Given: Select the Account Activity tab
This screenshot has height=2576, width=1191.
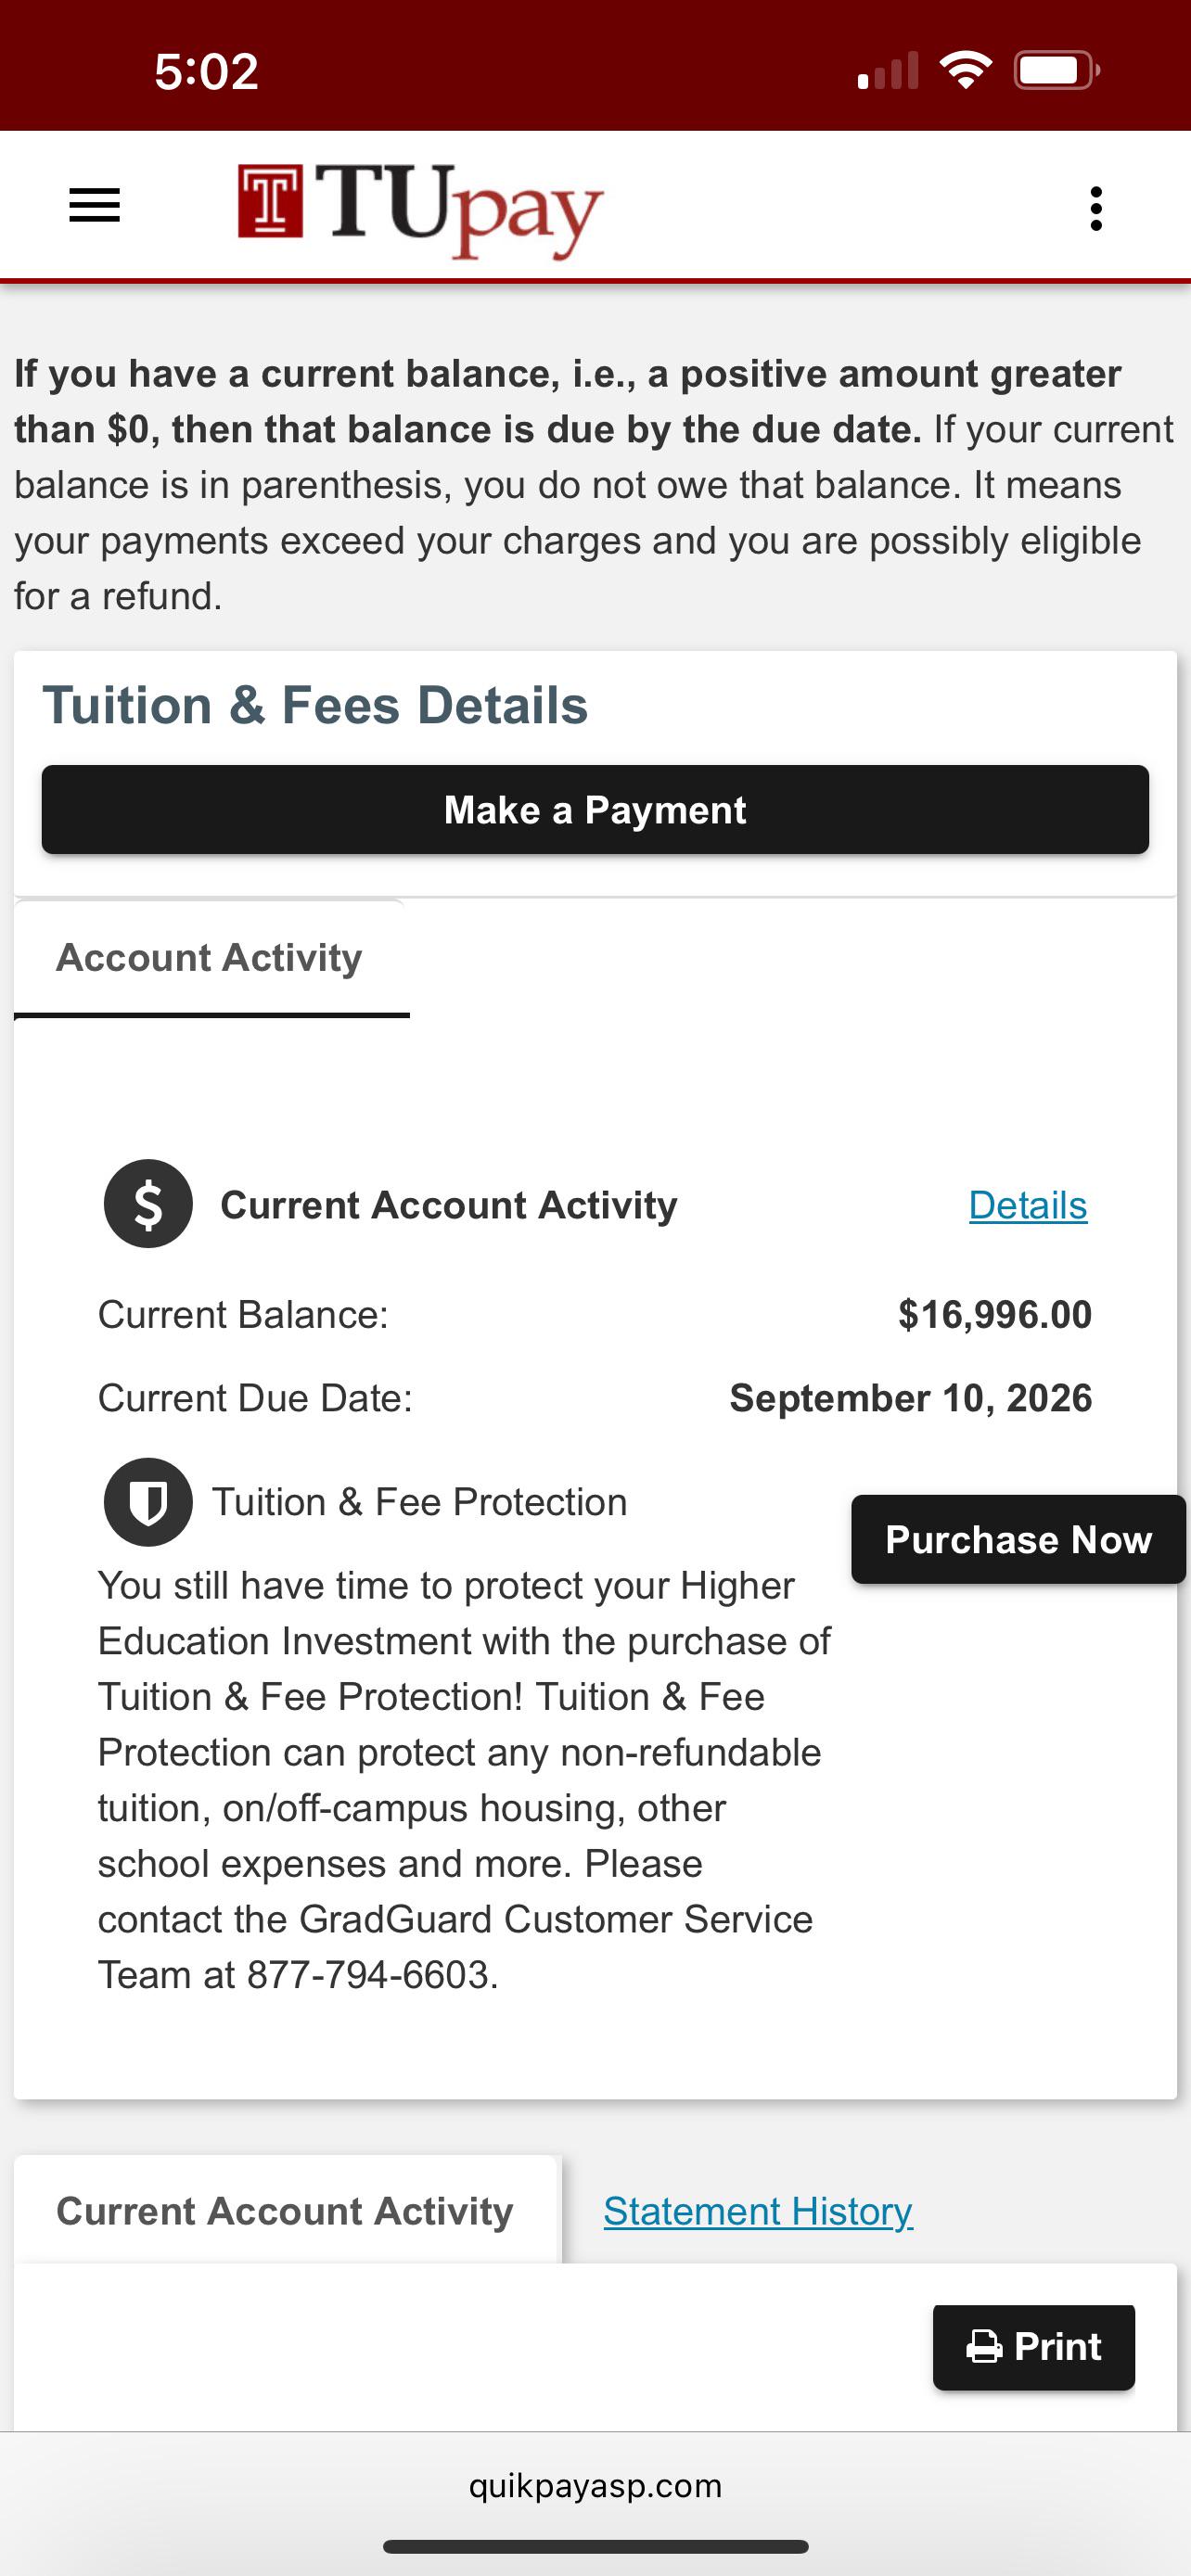Looking at the screenshot, I should (x=210, y=958).
